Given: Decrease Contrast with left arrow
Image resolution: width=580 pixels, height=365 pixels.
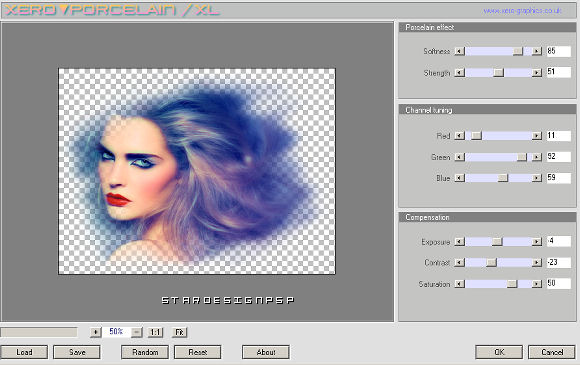Looking at the screenshot, I should 459,263.
